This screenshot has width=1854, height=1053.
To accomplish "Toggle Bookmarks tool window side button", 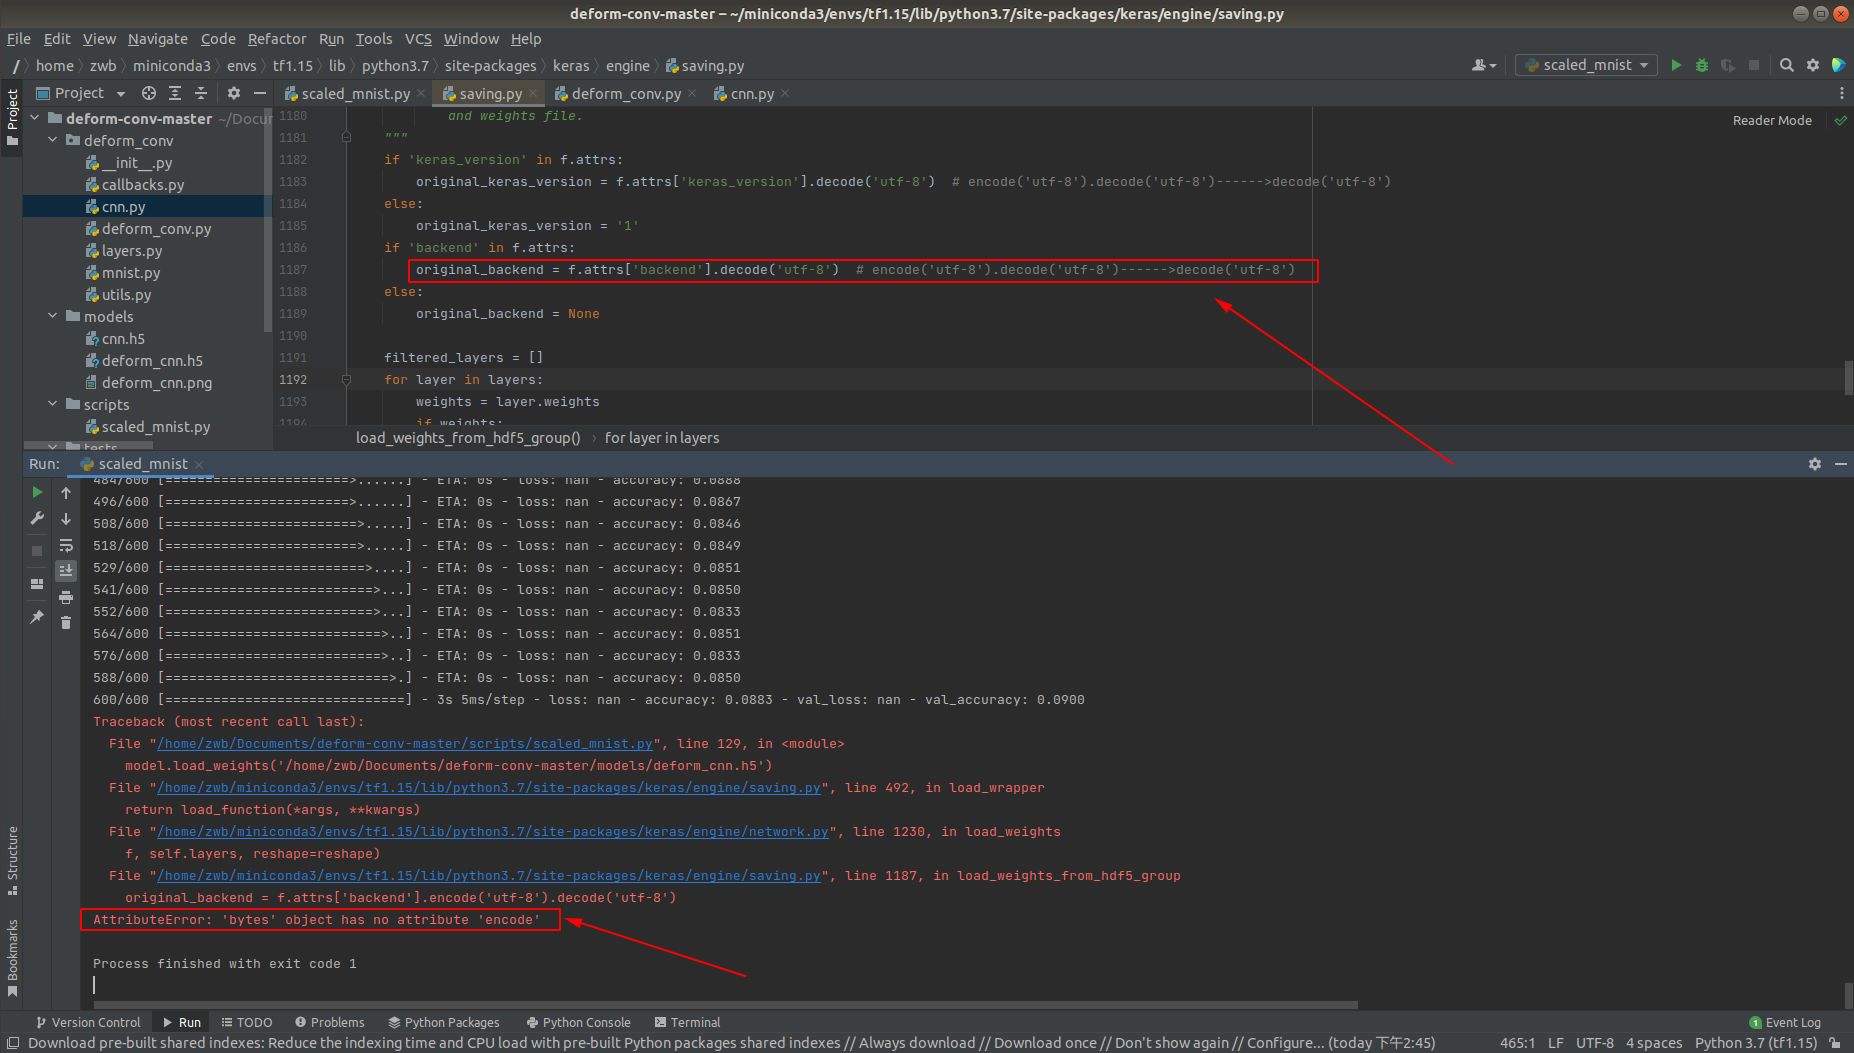I will click(12, 957).
